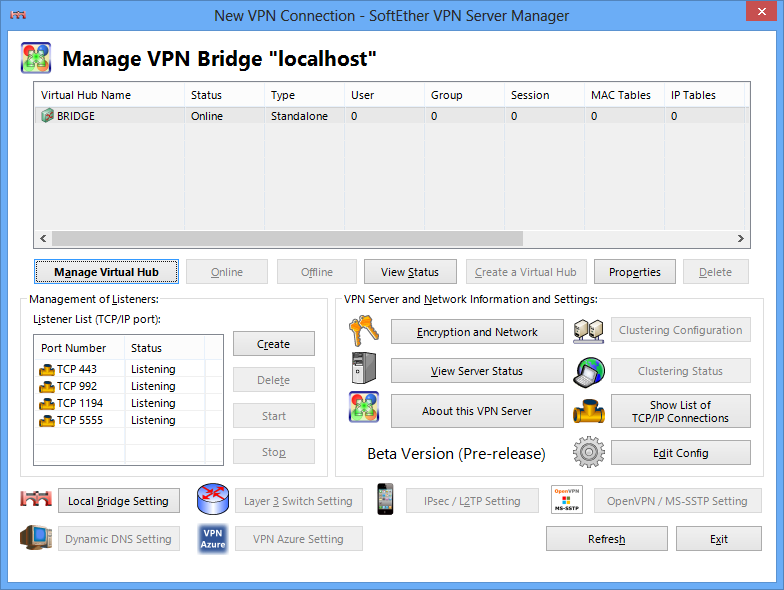Open Manage Virtual Hub
Screen dimensions: 784x590
point(106,272)
